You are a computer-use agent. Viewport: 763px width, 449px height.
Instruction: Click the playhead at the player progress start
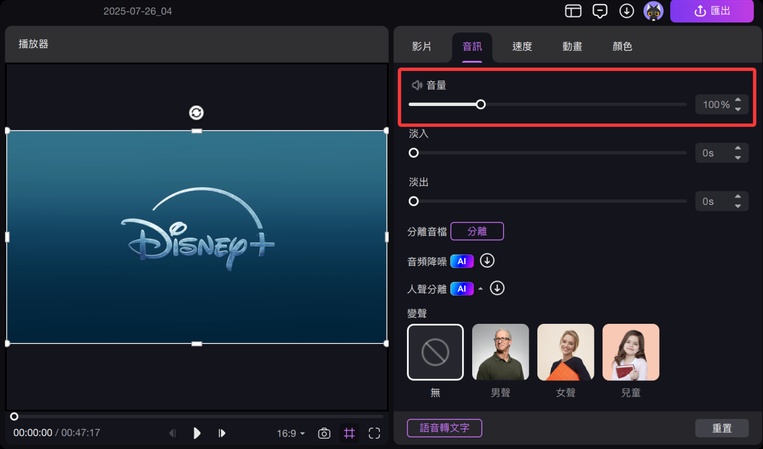tap(14, 416)
